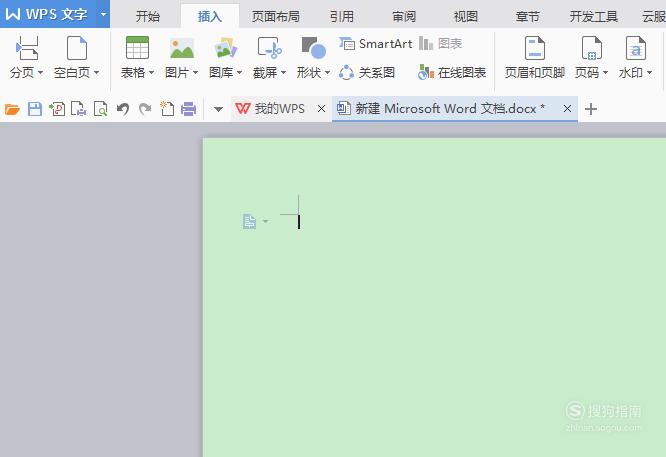Click the screenshot (截屏) icon
The height and width of the screenshot is (457, 666).
click(x=270, y=48)
